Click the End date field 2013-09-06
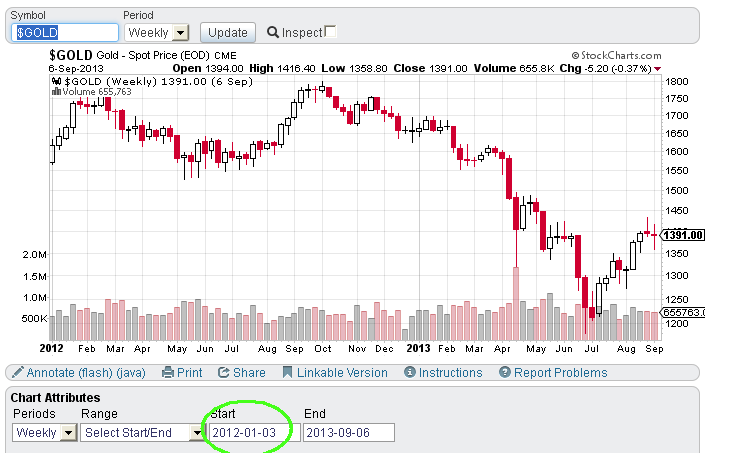Image resolution: width=733 pixels, height=453 pixels. 349,432
